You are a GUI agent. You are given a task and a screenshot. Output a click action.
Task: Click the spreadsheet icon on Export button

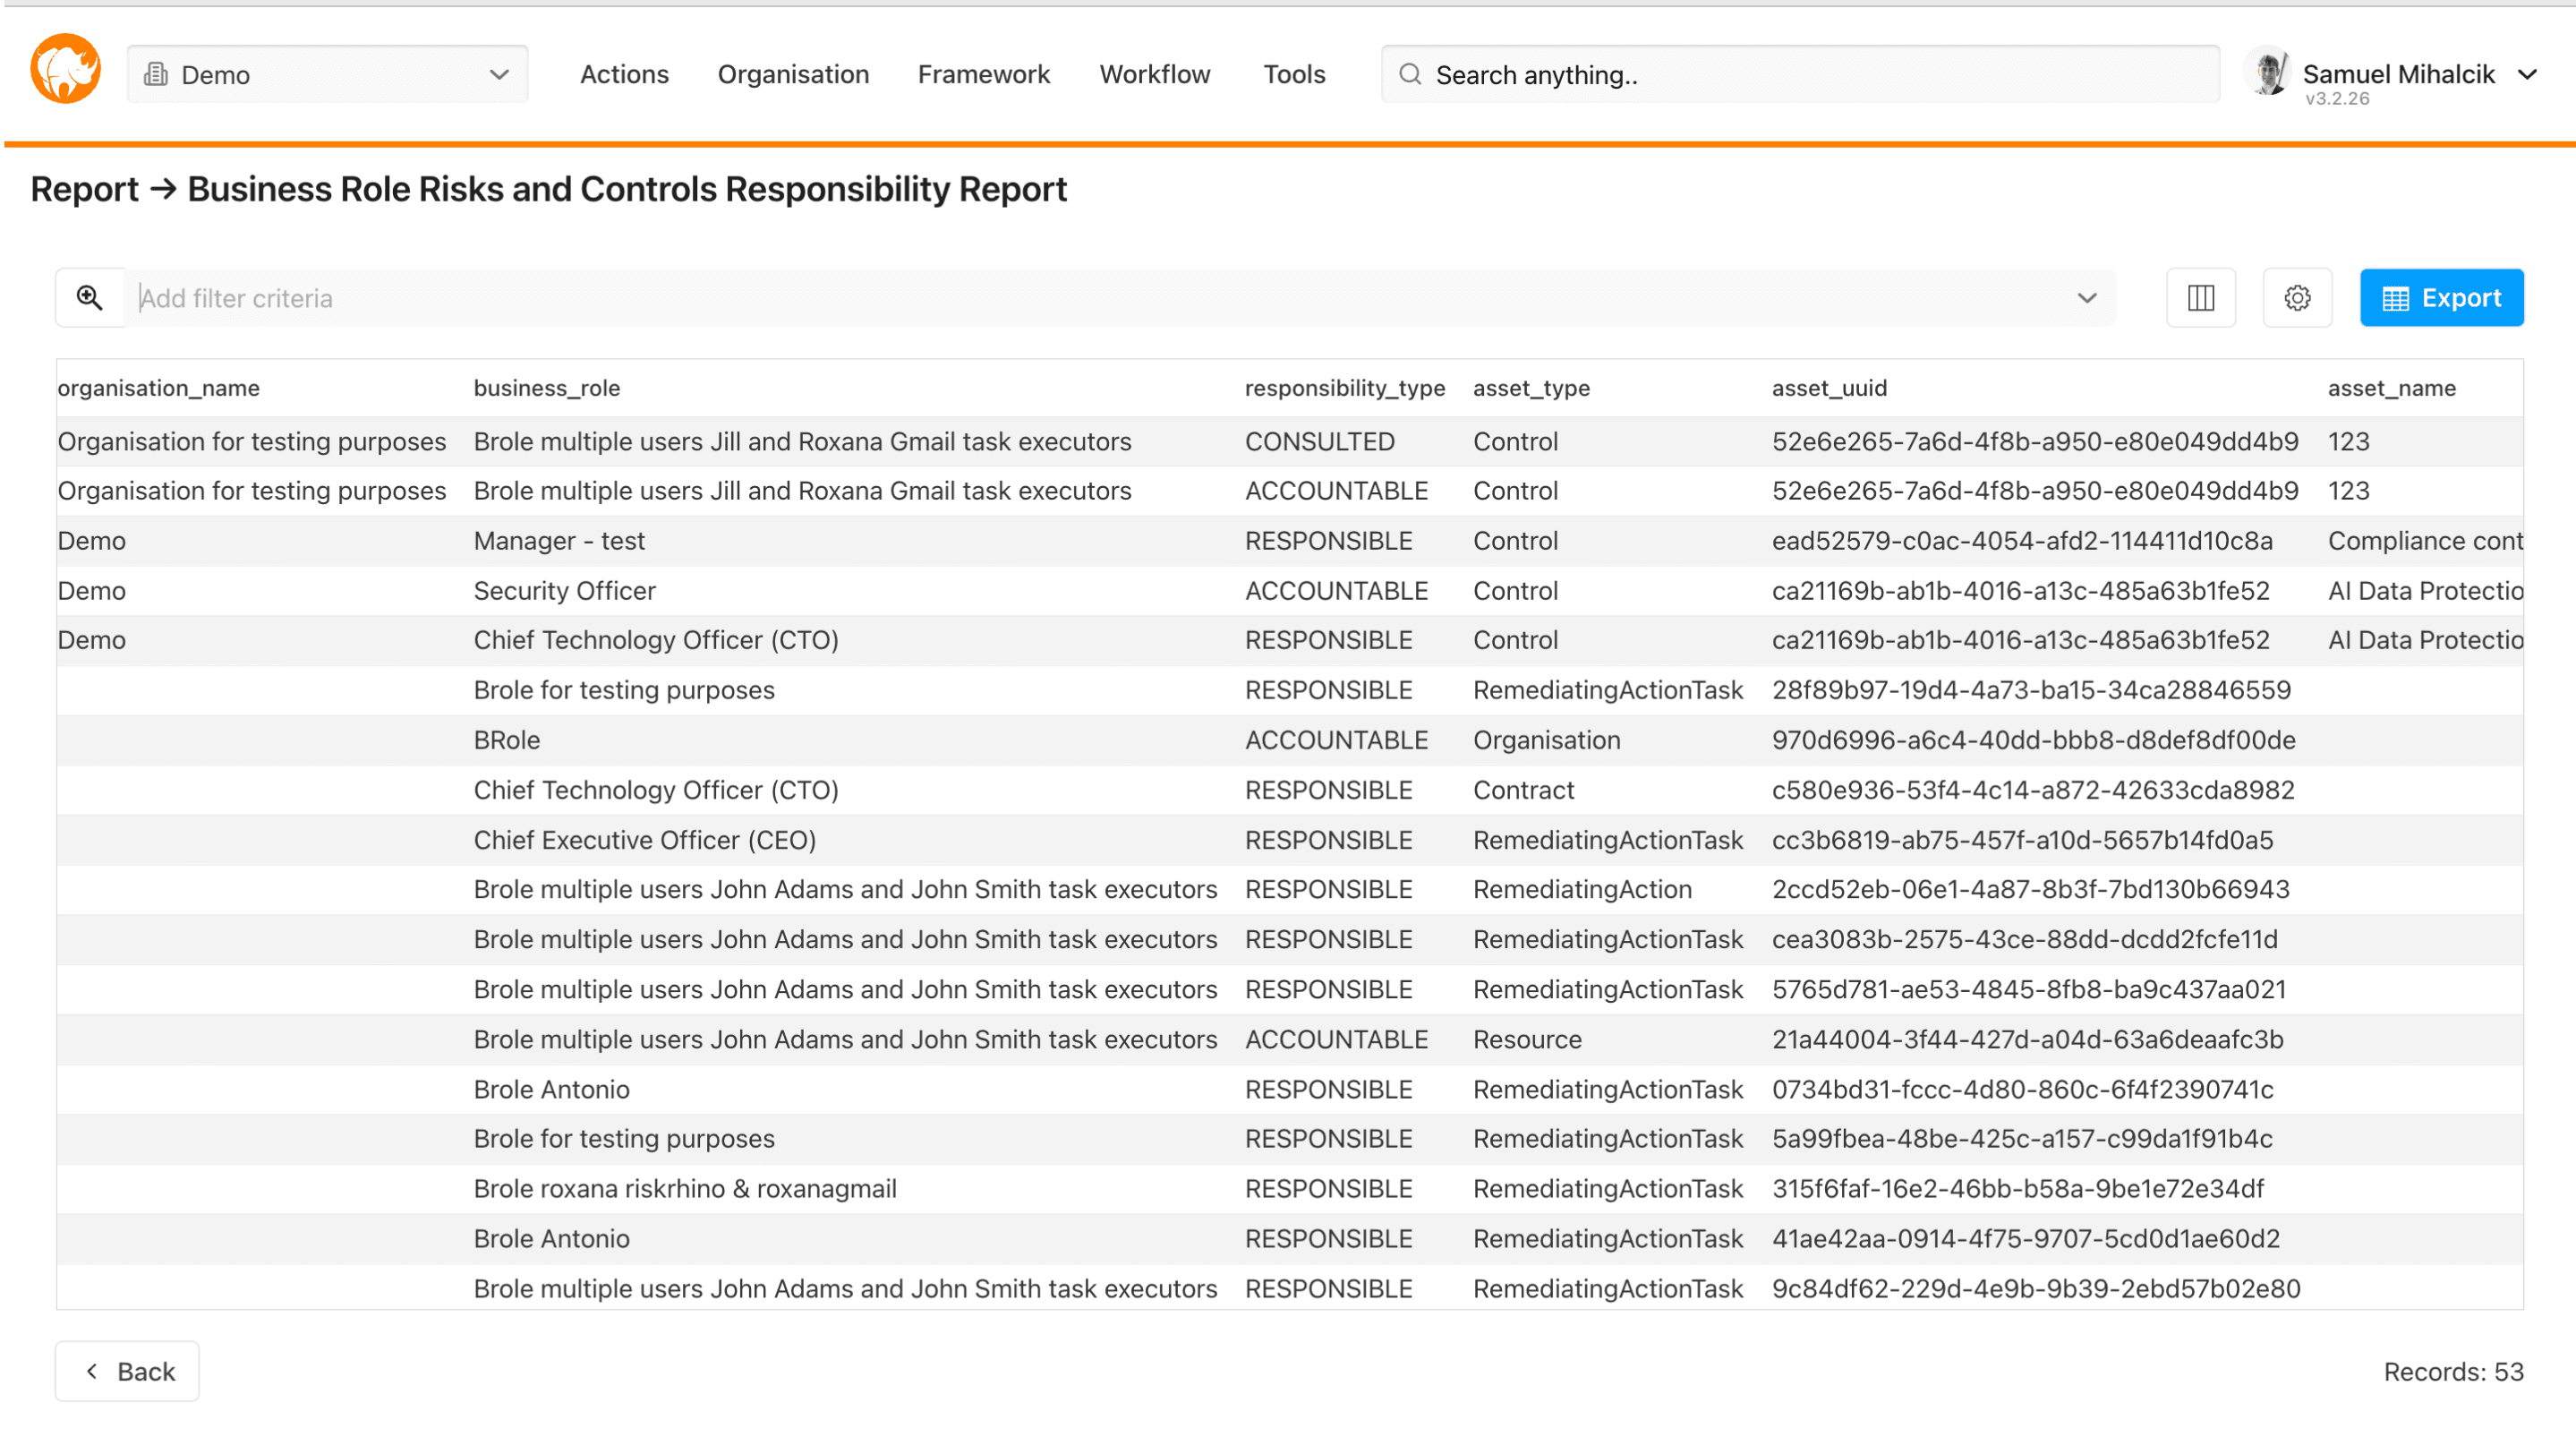pyautogui.click(x=2395, y=298)
